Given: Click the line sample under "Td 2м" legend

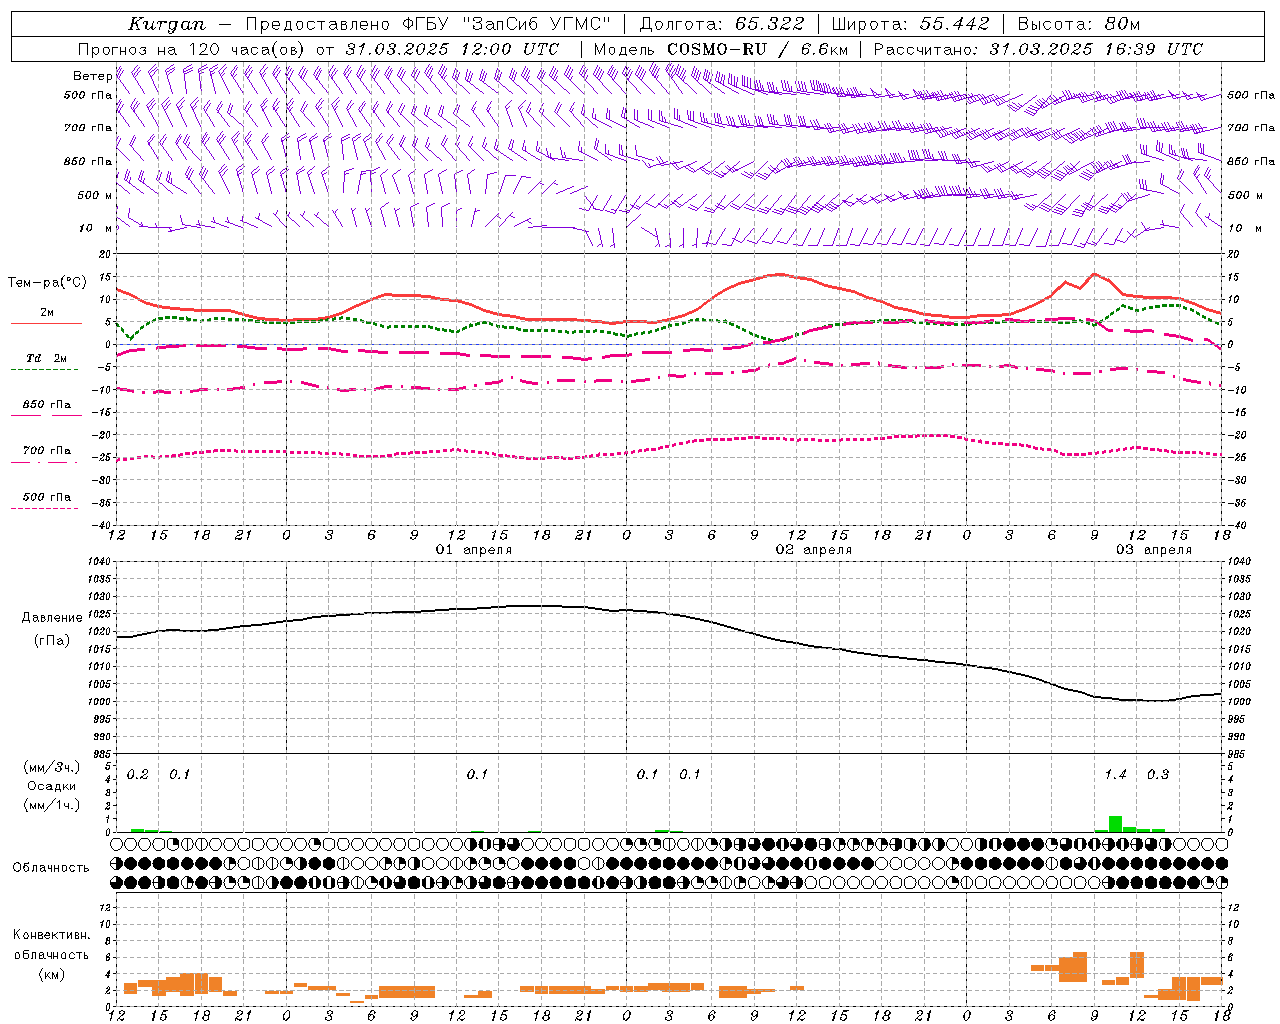Looking at the screenshot, I should 44,370.
